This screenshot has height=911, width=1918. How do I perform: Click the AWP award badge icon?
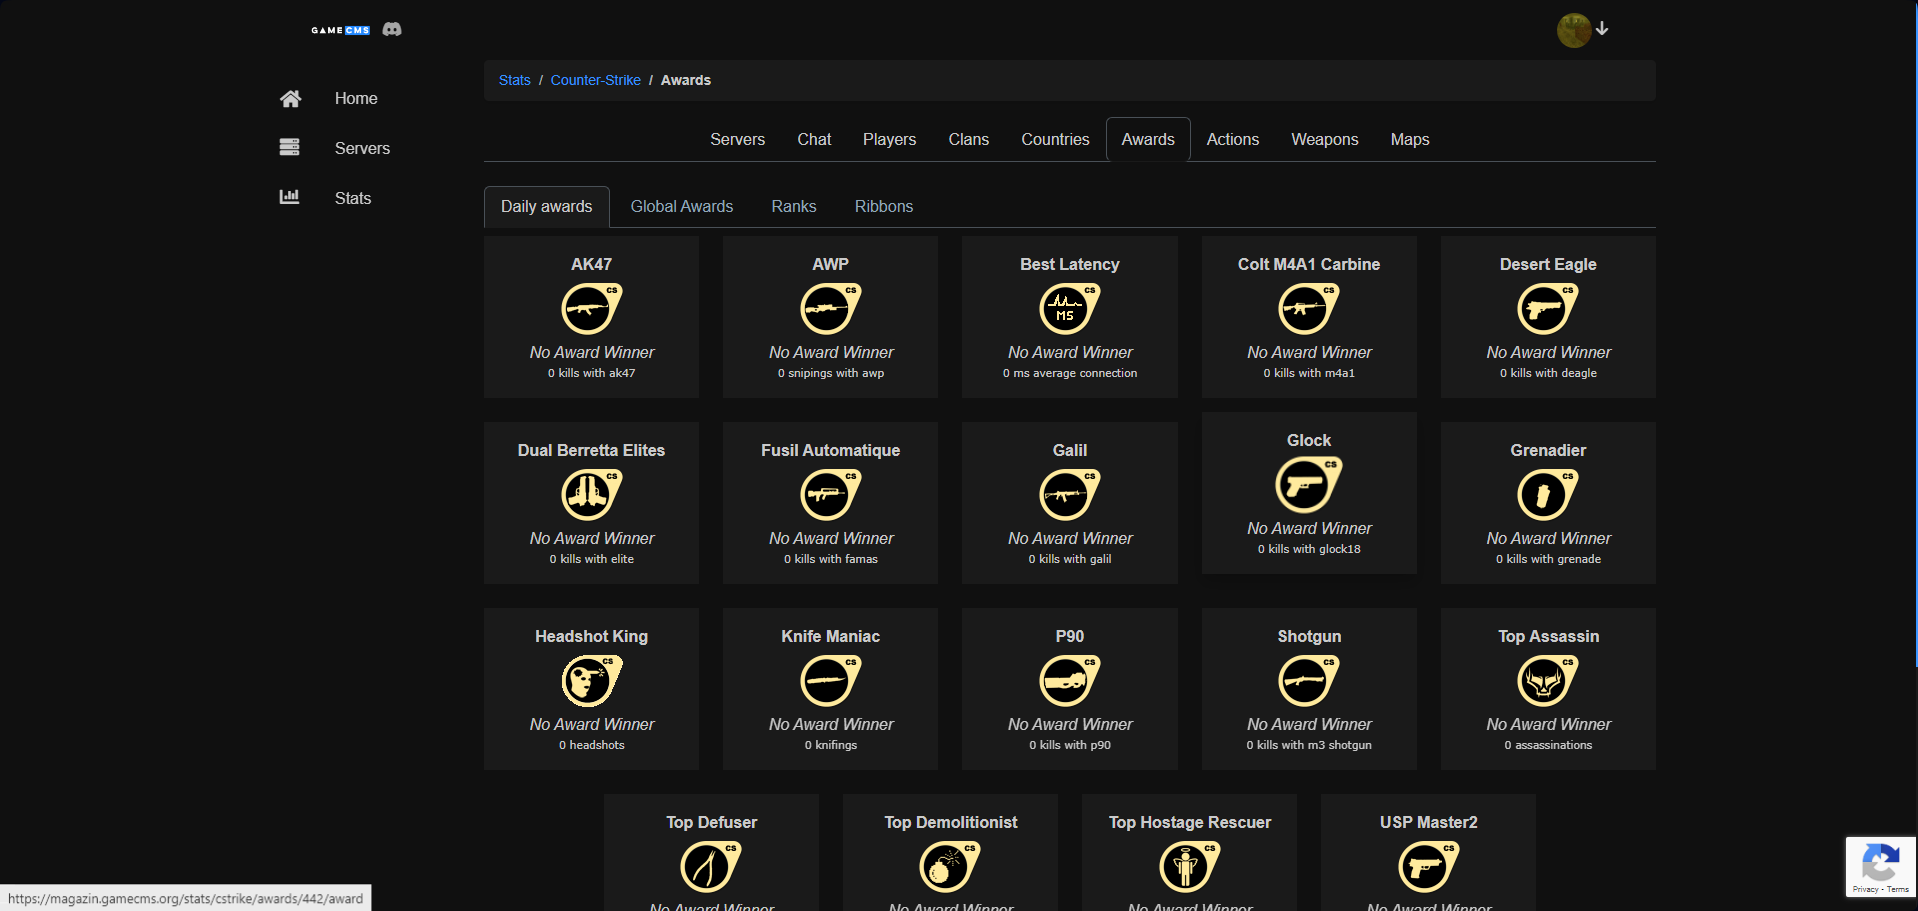(x=830, y=308)
